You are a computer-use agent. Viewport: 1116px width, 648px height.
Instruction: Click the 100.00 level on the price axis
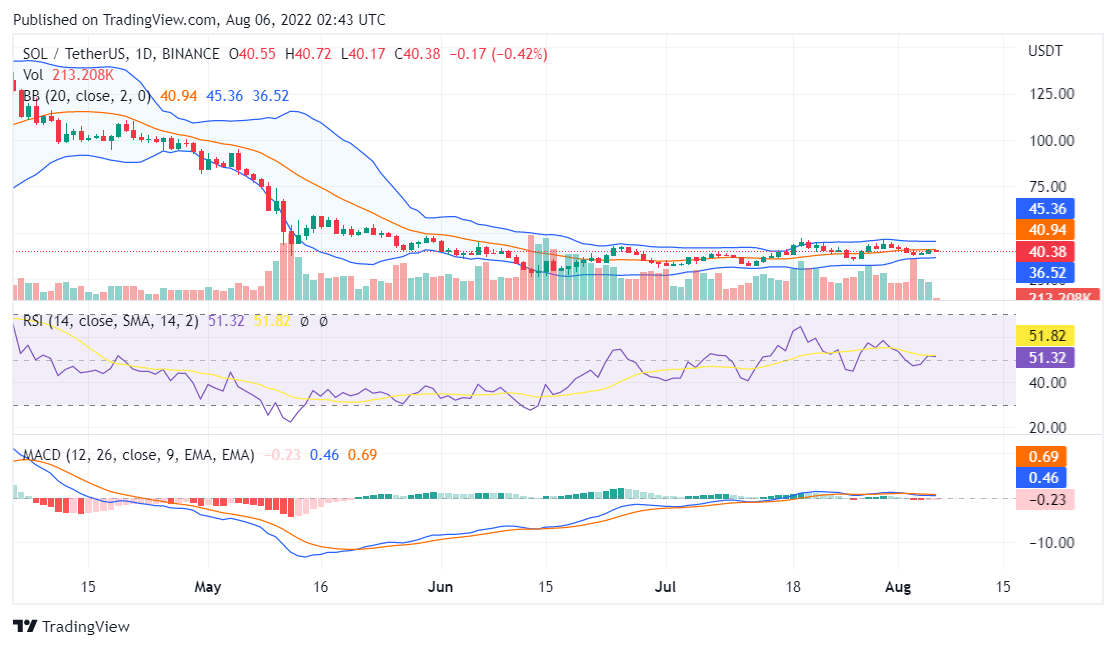1051,141
